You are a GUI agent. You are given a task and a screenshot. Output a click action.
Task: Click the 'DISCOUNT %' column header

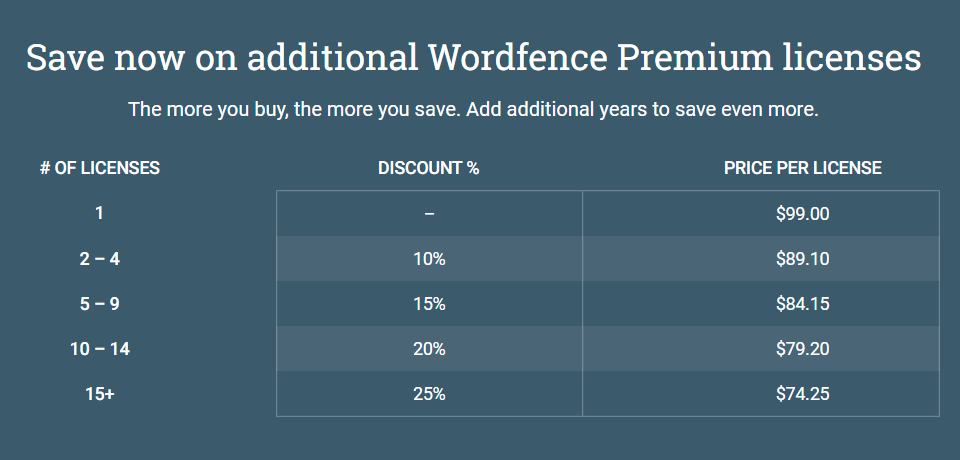tap(429, 168)
